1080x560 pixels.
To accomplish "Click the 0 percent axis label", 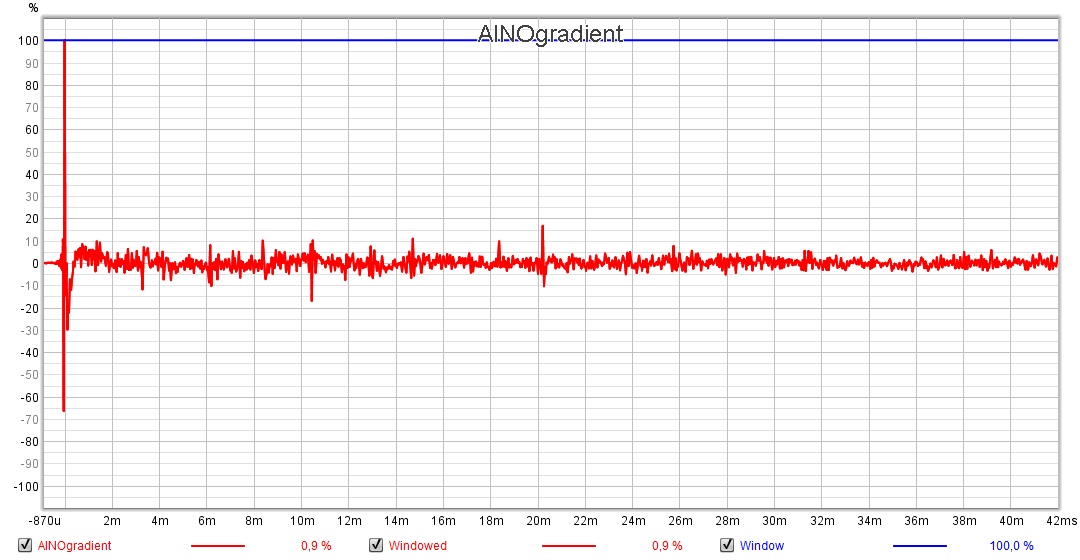I will [x=35, y=264].
